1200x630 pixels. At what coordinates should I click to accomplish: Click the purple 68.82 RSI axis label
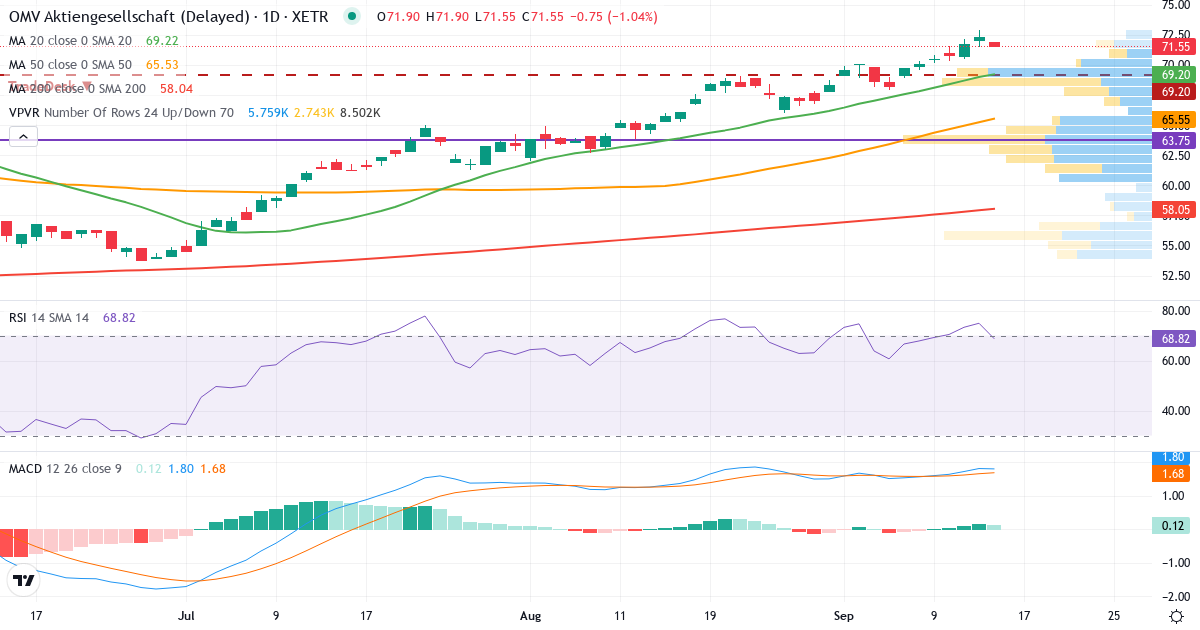(1175, 339)
